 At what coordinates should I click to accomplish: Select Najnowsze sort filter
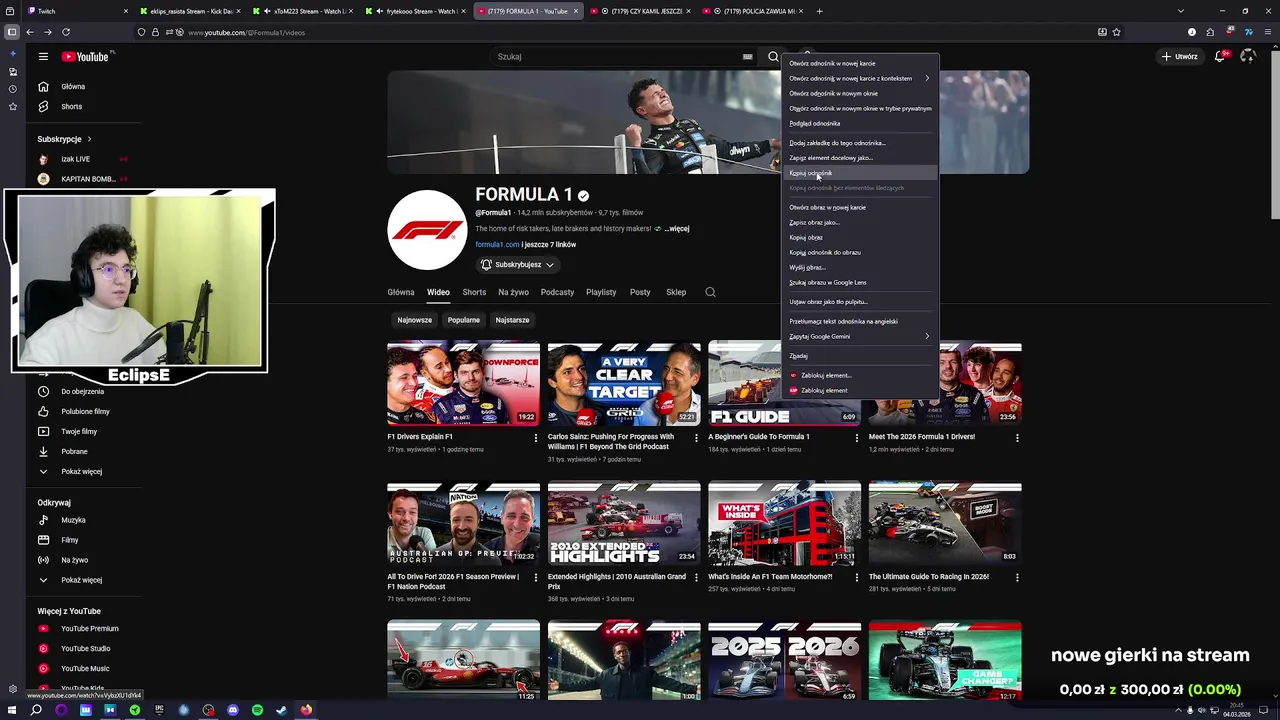click(x=414, y=320)
